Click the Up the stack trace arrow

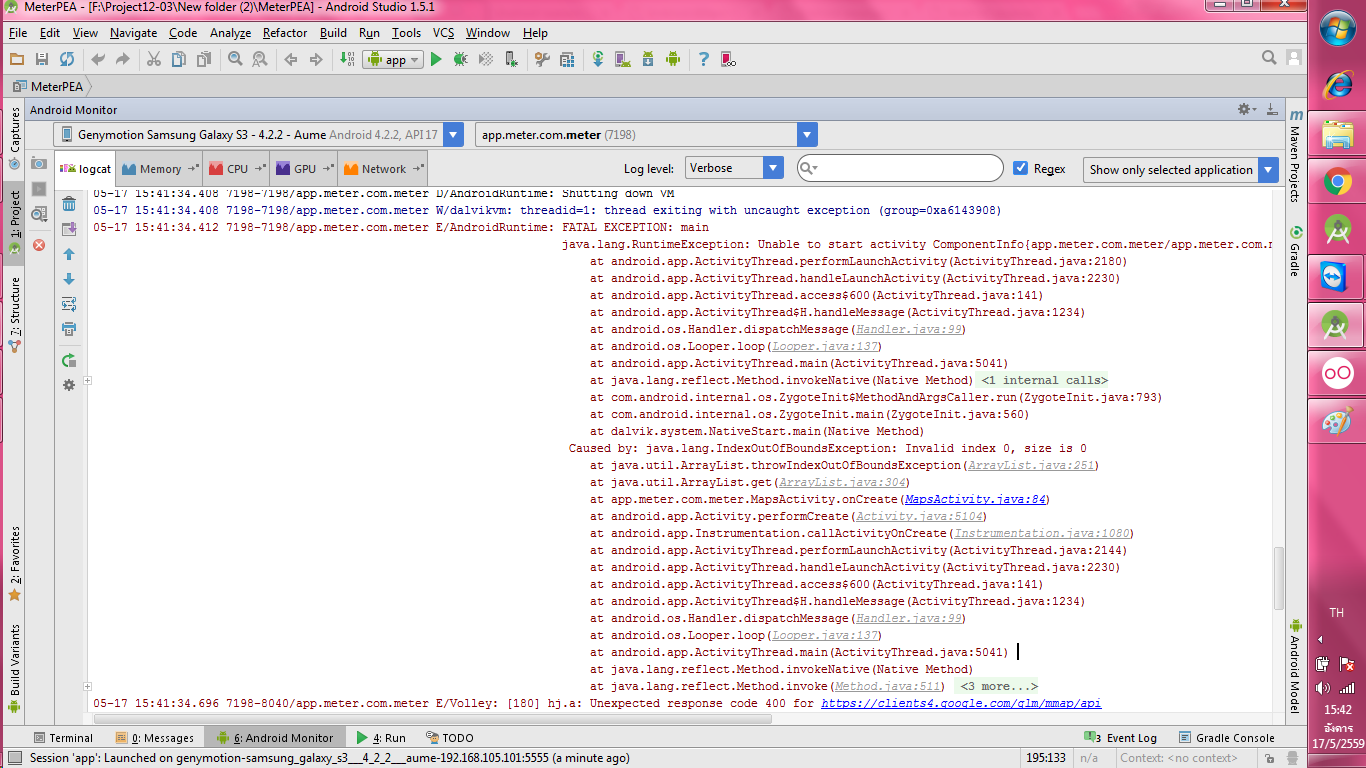69,255
